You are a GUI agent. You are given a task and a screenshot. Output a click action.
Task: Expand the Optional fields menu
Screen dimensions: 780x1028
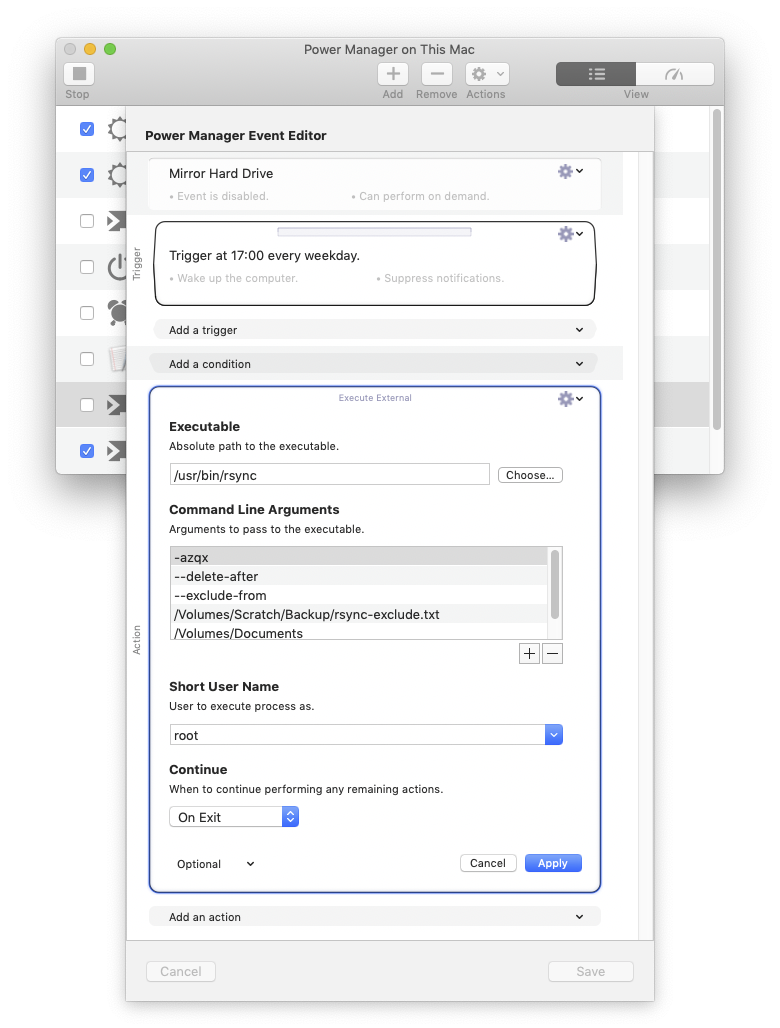[x=216, y=864]
